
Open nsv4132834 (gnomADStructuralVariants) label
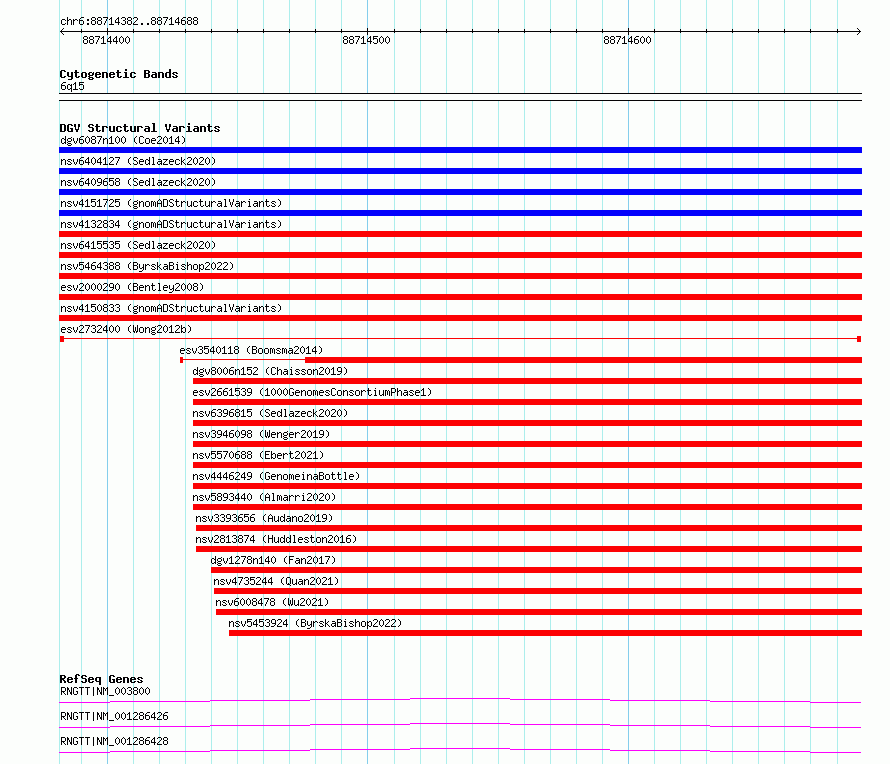click(171, 224)
